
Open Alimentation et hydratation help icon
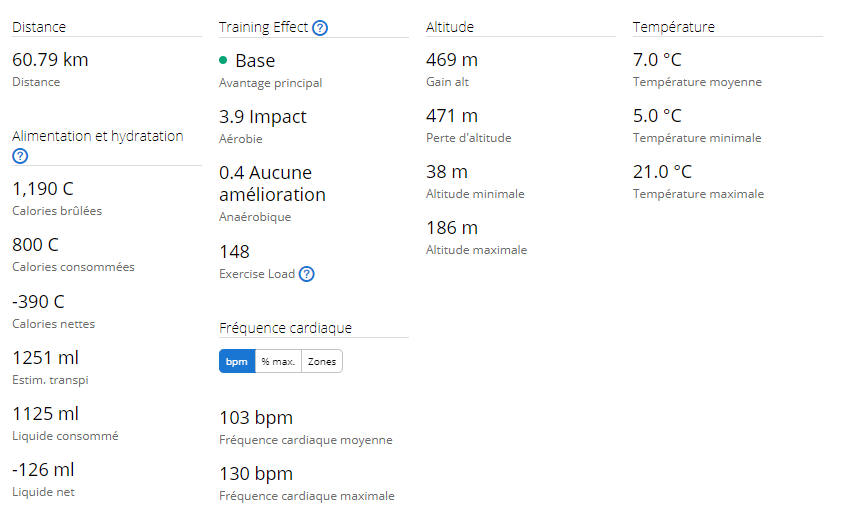20,156
